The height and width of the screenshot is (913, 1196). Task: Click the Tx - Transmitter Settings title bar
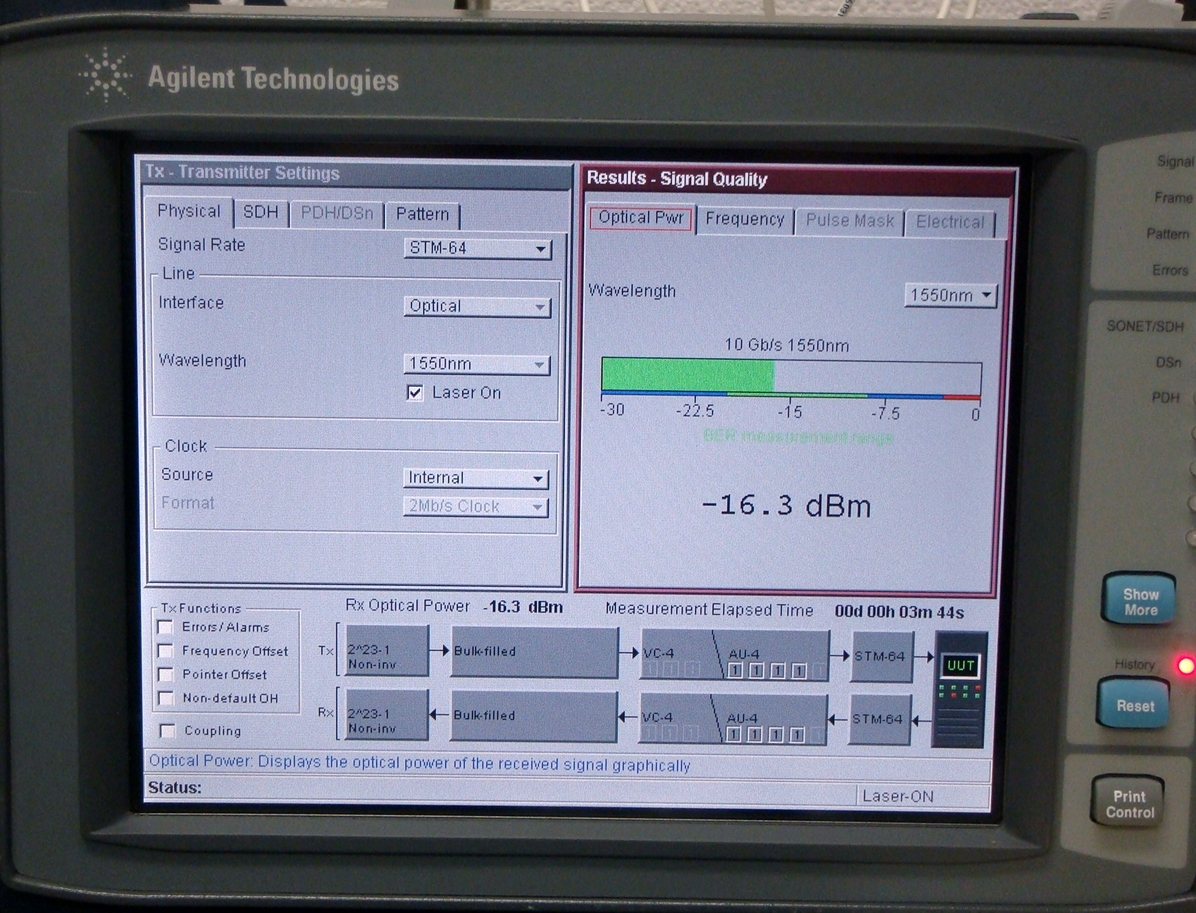click(x=355, y=173)
